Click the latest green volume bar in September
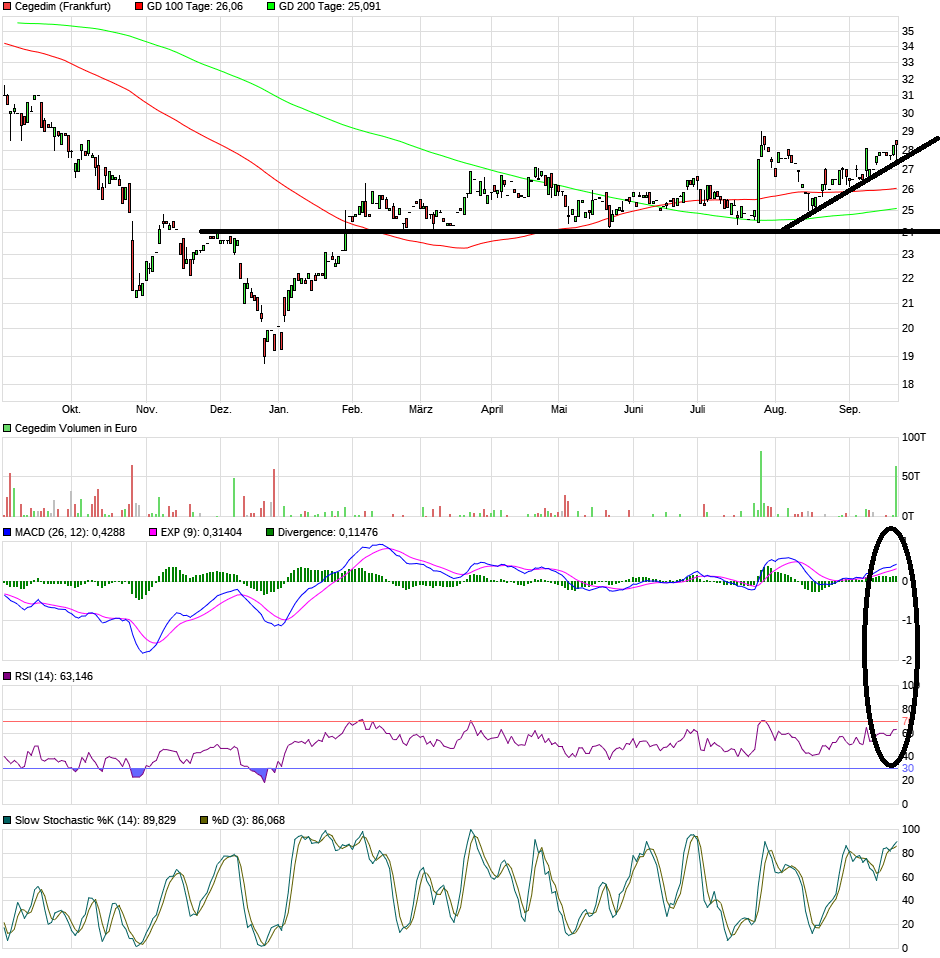 896,492
